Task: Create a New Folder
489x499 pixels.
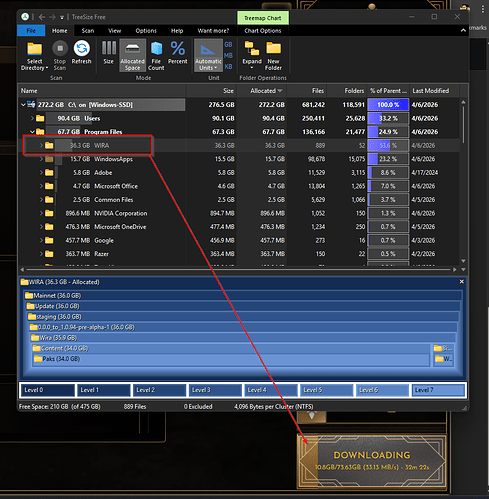Action: [x=273, y=56]
